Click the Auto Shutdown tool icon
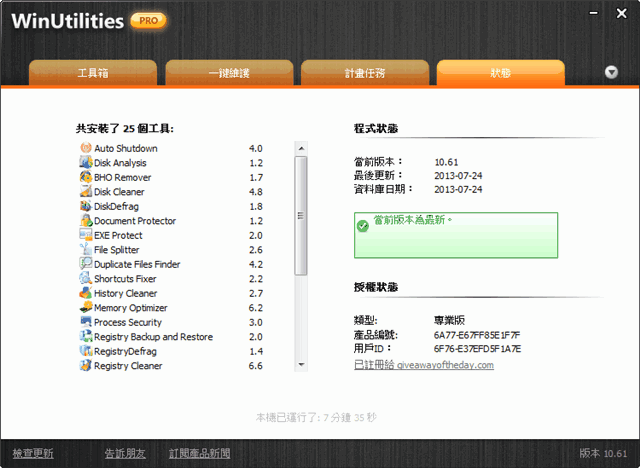The height and width of the screenshot is (468, 640). coord(86,148)
